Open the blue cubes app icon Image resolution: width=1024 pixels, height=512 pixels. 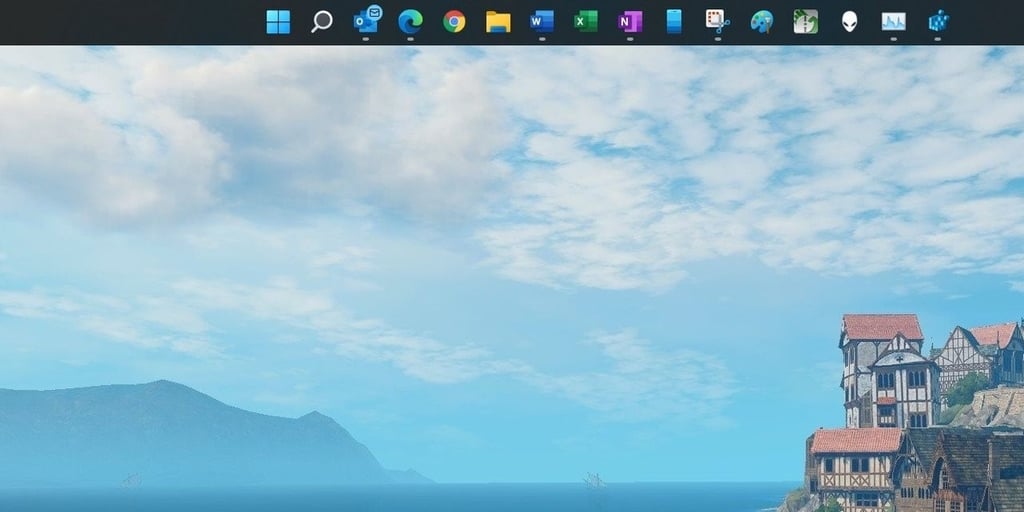(938, 22)
